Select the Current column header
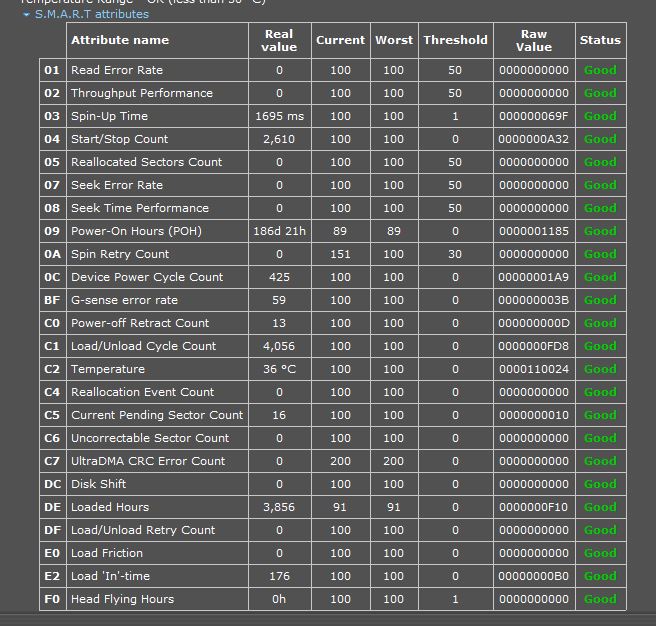This screenshot has width=656, height=626. pos(340,40)
